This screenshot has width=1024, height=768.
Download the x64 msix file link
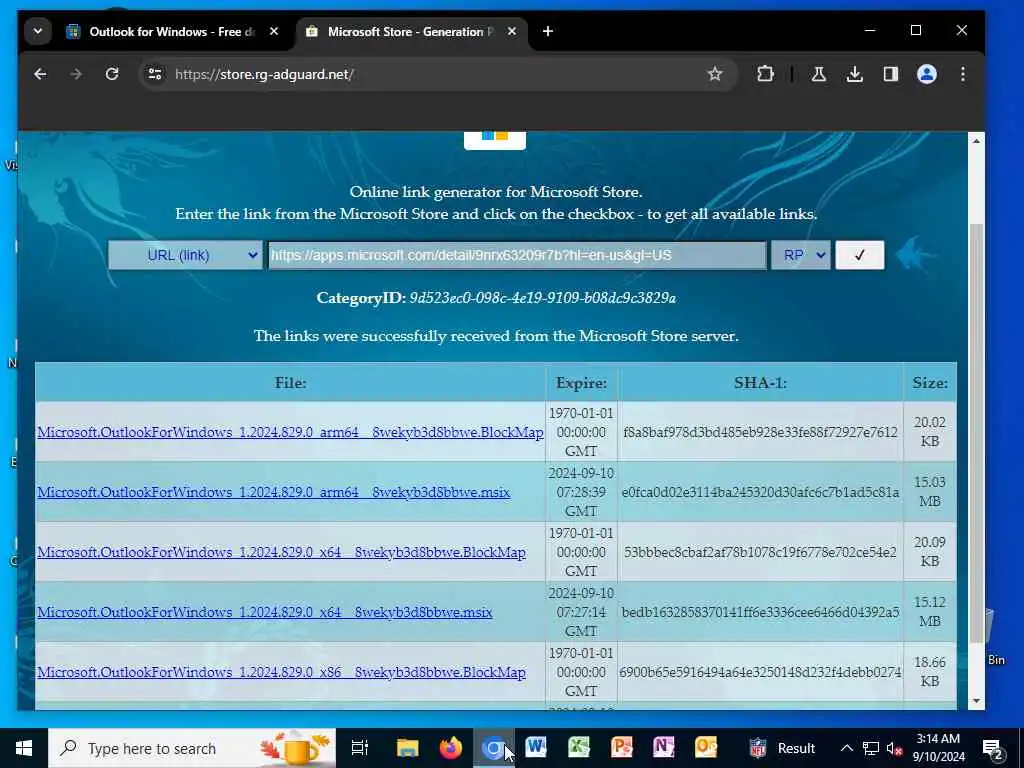coord(264,613)
